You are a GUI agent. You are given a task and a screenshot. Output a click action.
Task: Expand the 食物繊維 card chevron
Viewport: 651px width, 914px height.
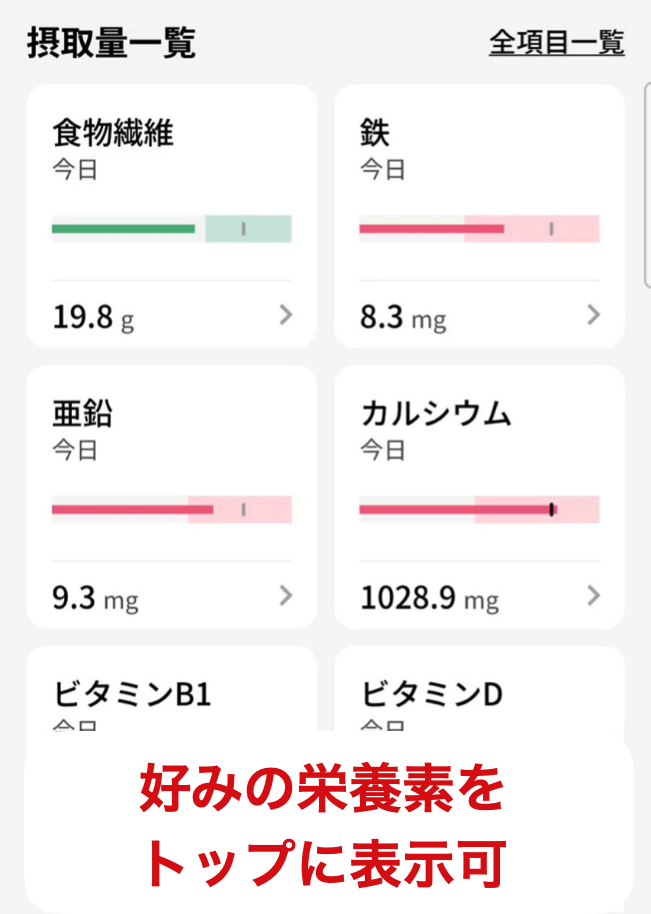[x=286, y=316]
